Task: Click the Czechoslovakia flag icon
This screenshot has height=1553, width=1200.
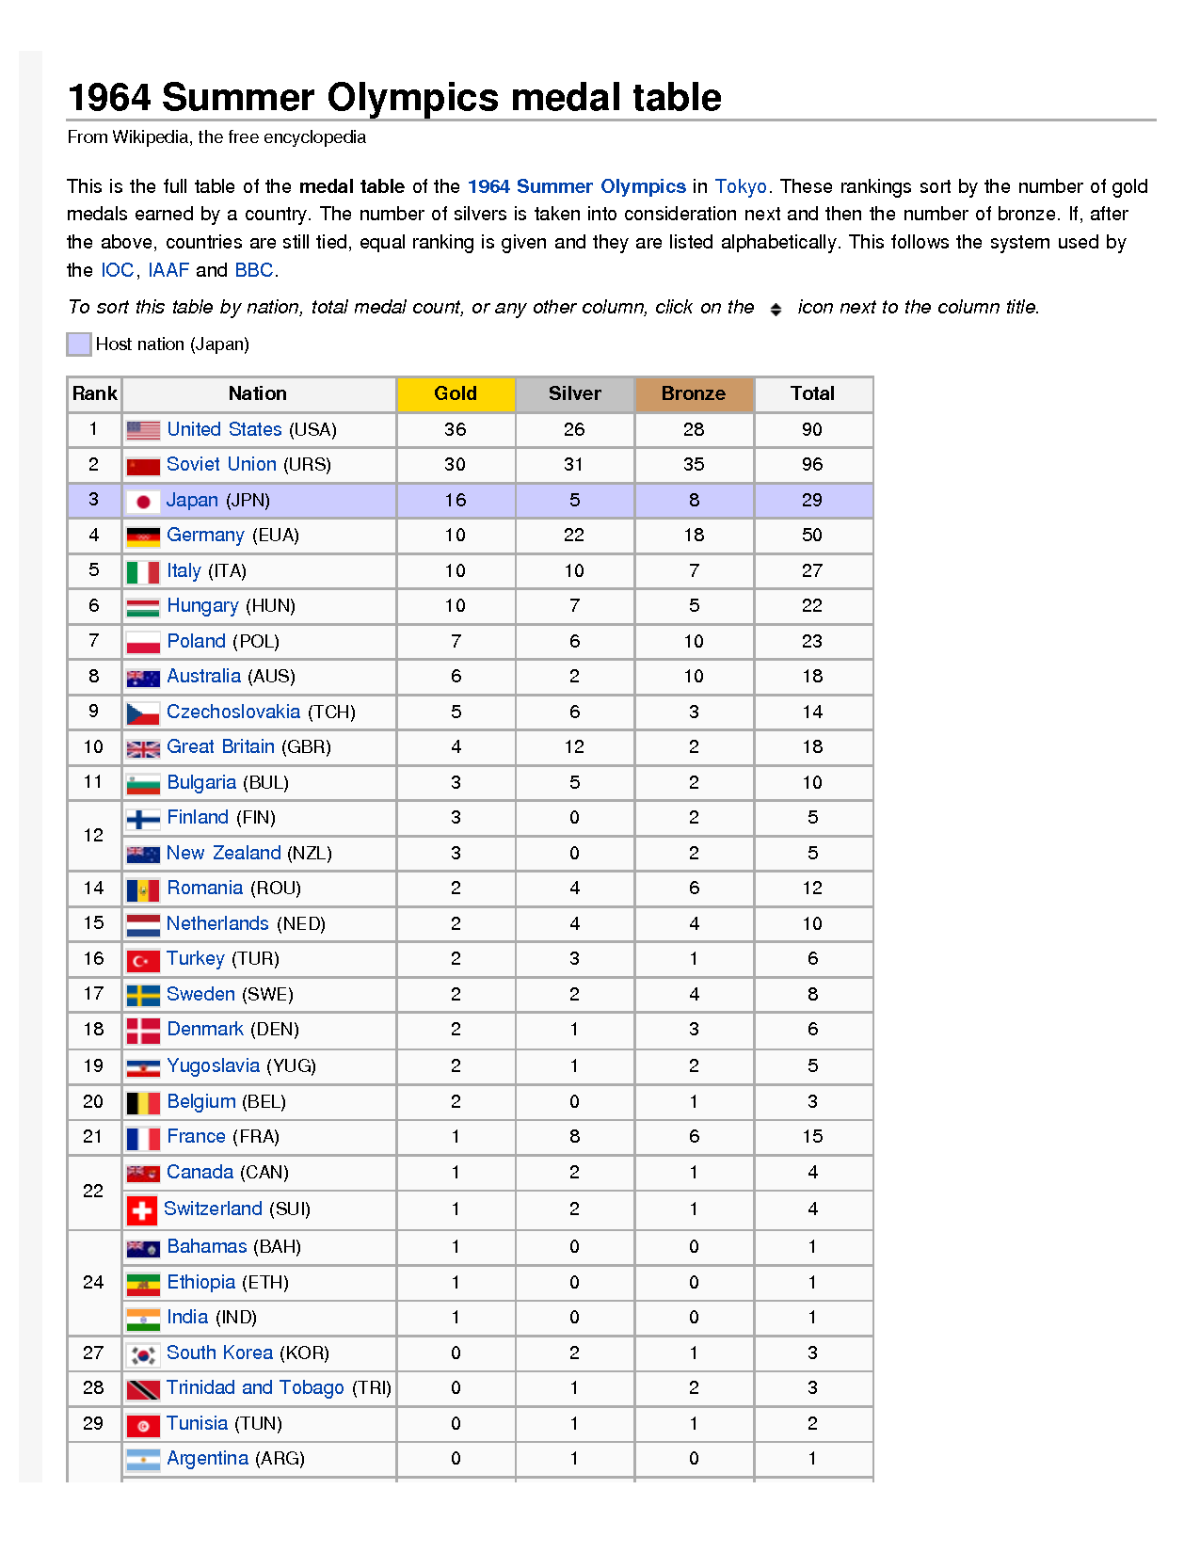Action: click(x=143, y=713)
